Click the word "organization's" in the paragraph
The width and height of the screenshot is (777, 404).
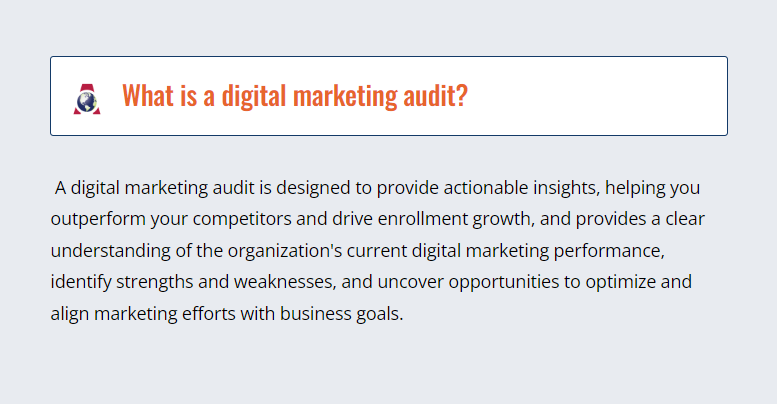coord(285,251)
